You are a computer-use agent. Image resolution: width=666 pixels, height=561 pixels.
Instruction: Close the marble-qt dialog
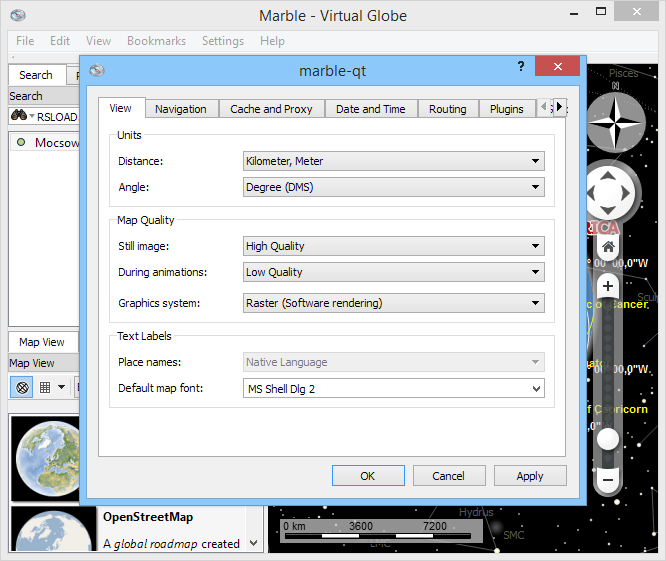[558, 66]
